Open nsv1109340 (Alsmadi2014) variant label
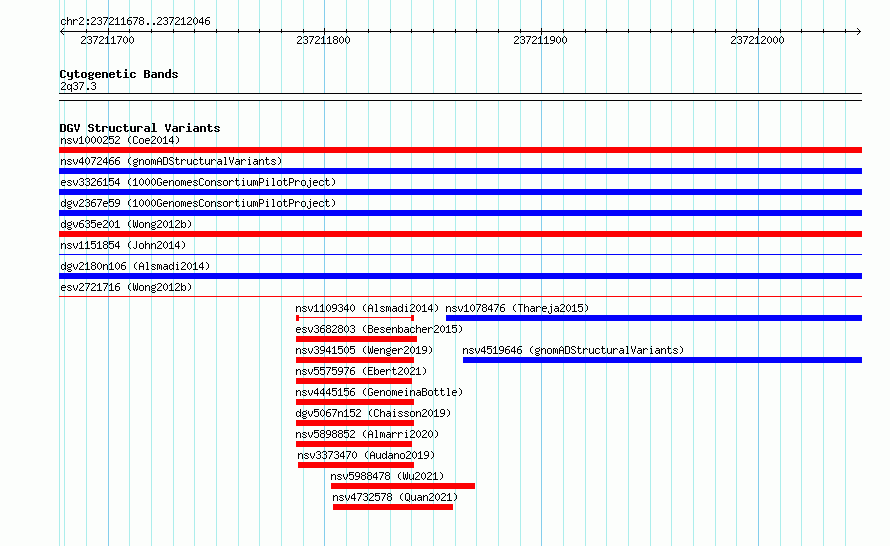 pos(367,308)
